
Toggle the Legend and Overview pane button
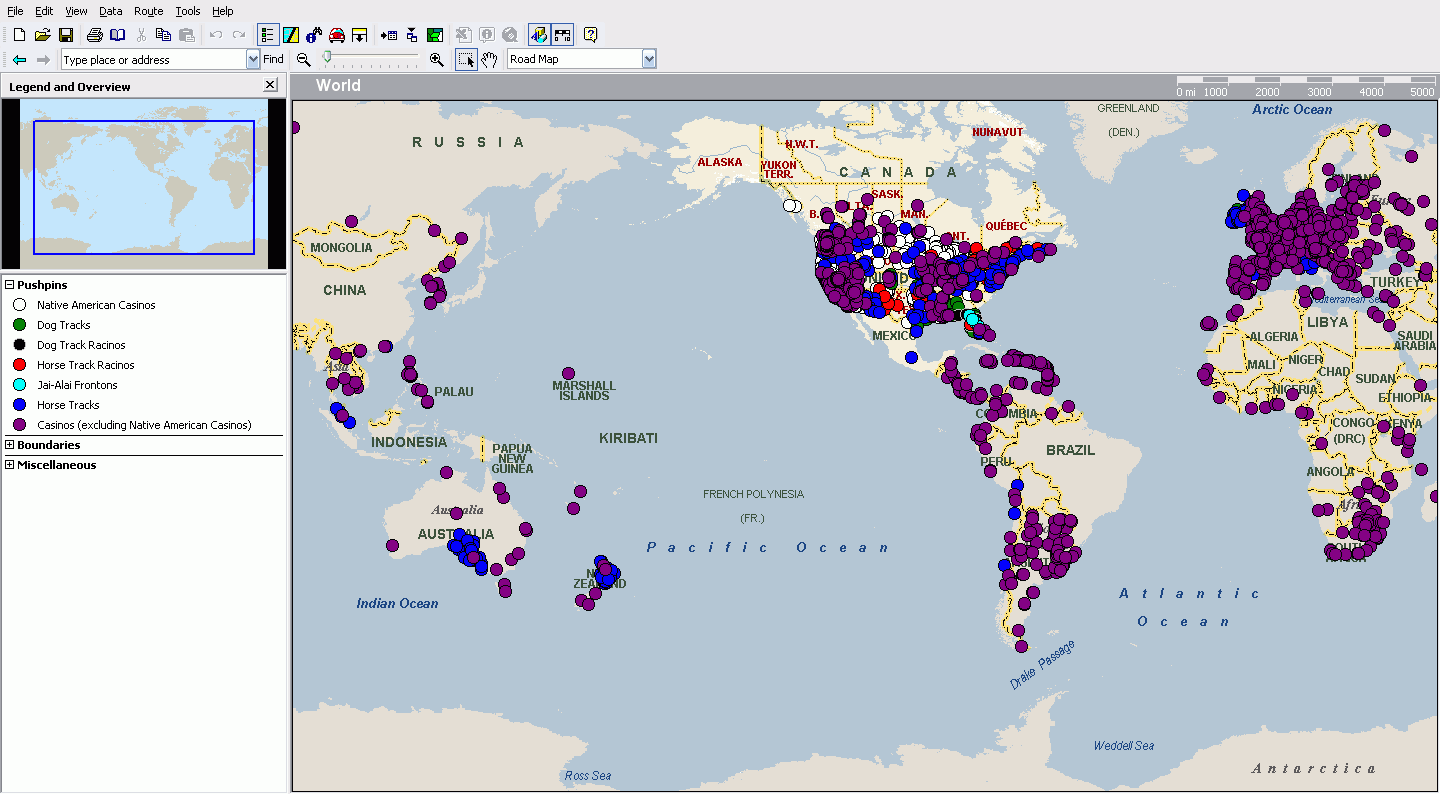click(x=267, y=35)
